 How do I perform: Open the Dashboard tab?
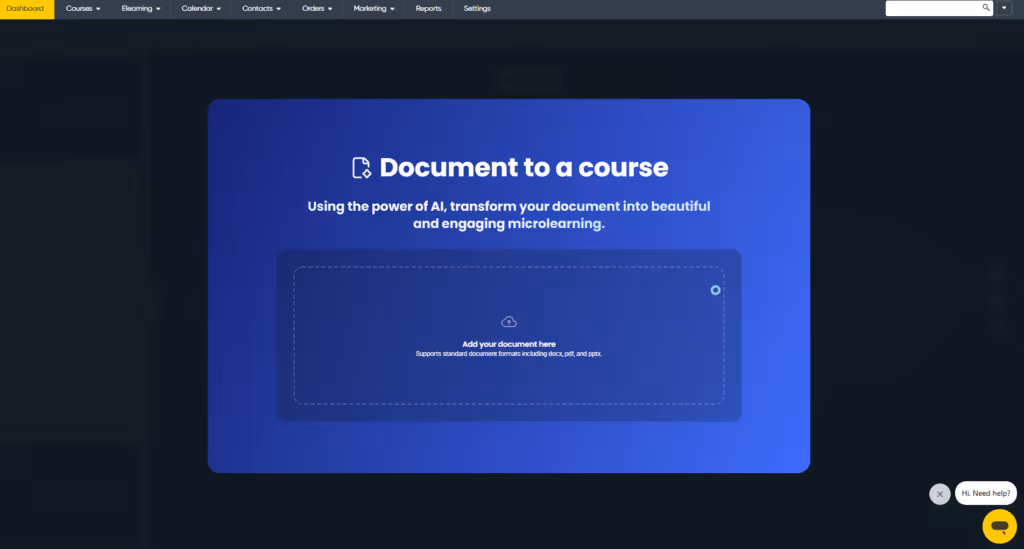pos(26,8)
